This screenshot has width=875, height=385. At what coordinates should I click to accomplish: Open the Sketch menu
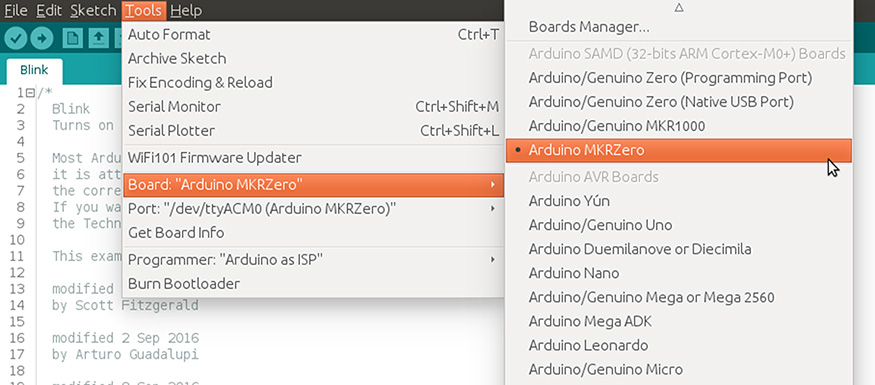93,11
